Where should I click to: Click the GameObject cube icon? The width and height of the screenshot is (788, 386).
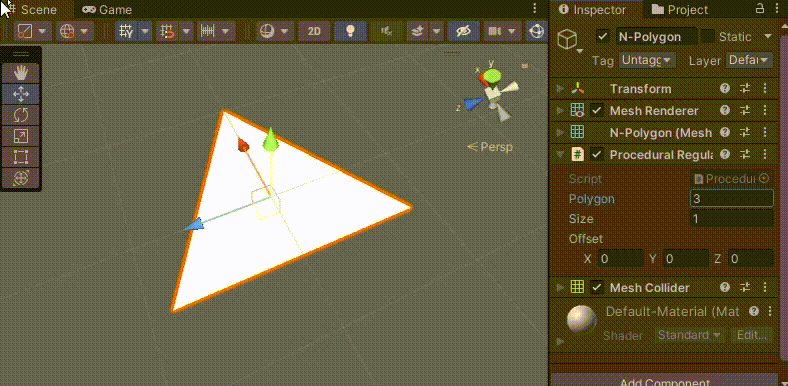(567, 39)
